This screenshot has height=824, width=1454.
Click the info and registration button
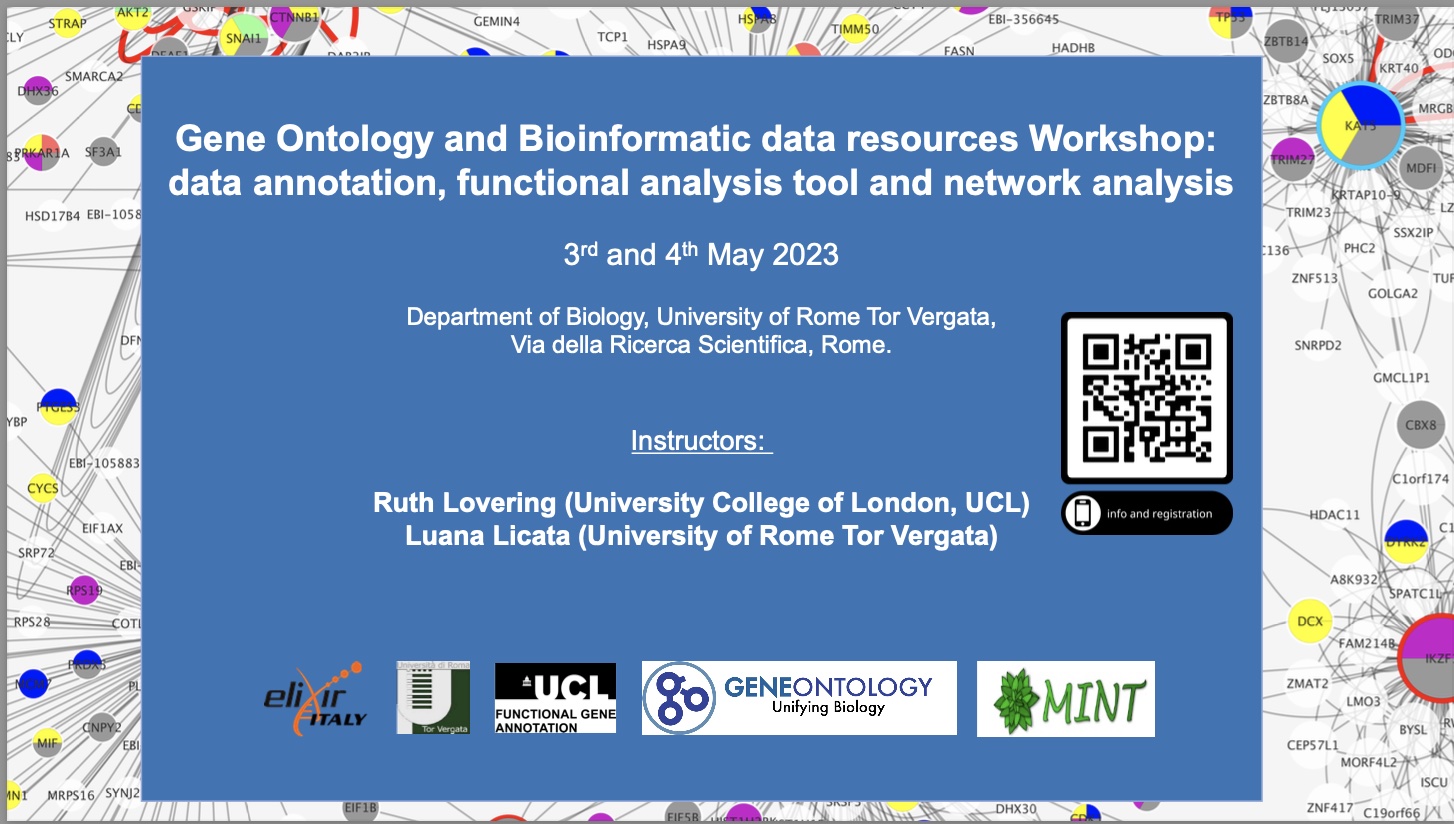point(1145,513)
